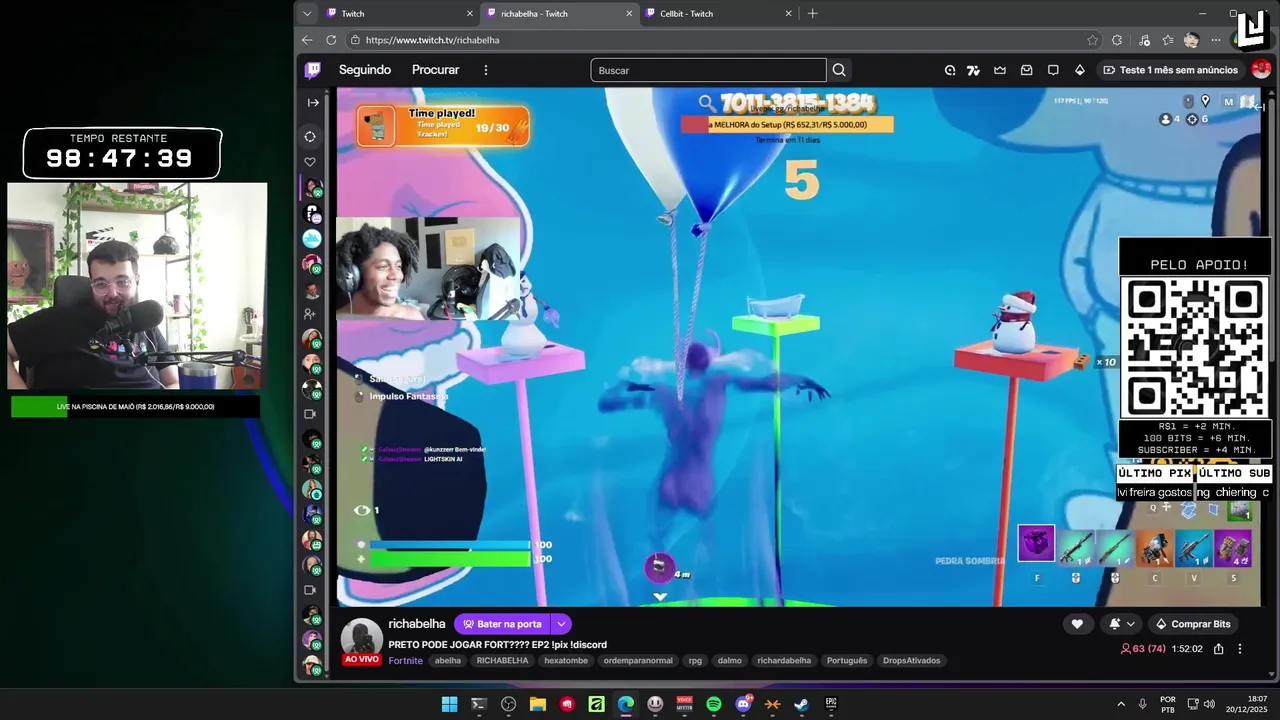Click richabelha avatar with AO VIVO badge
This screenshot has width=1280, height=720.
pos(361,640)
